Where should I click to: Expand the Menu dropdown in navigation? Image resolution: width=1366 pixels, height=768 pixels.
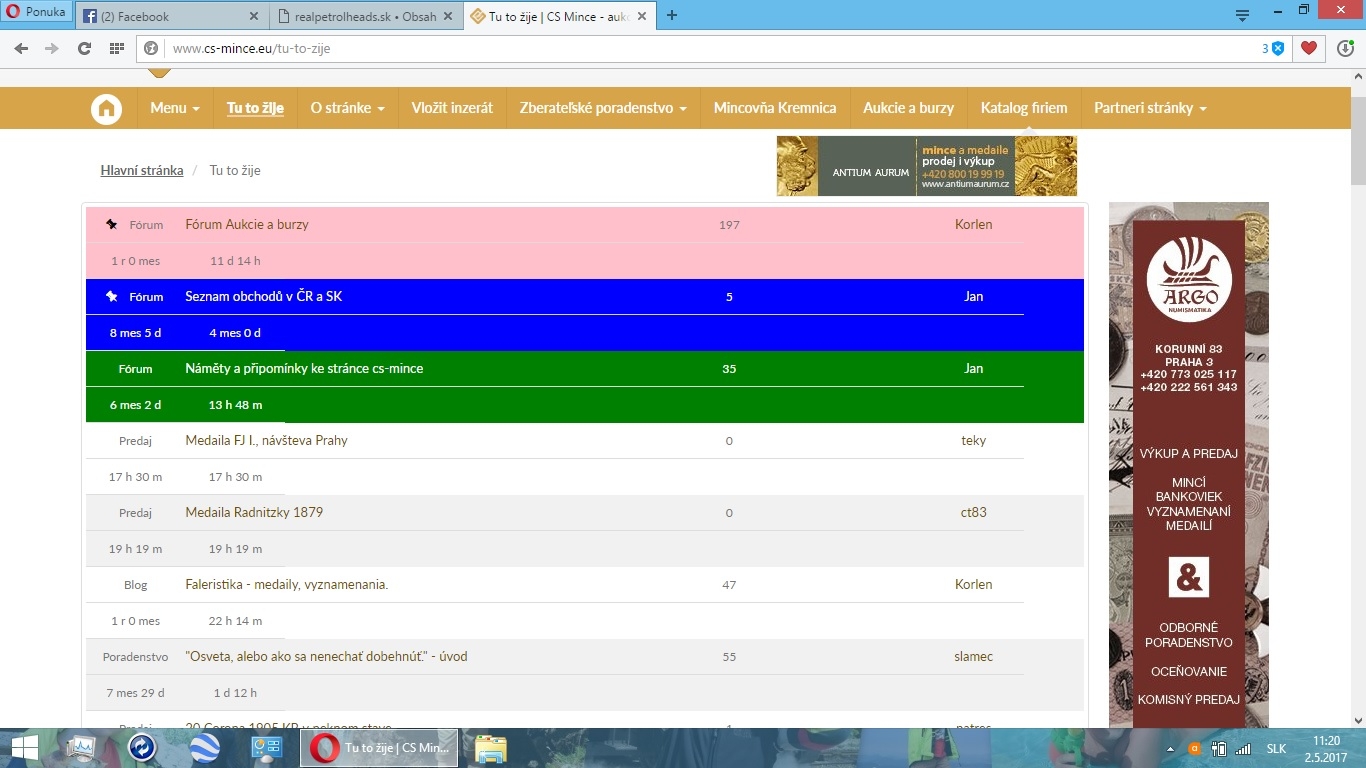[x=175, y=108]
